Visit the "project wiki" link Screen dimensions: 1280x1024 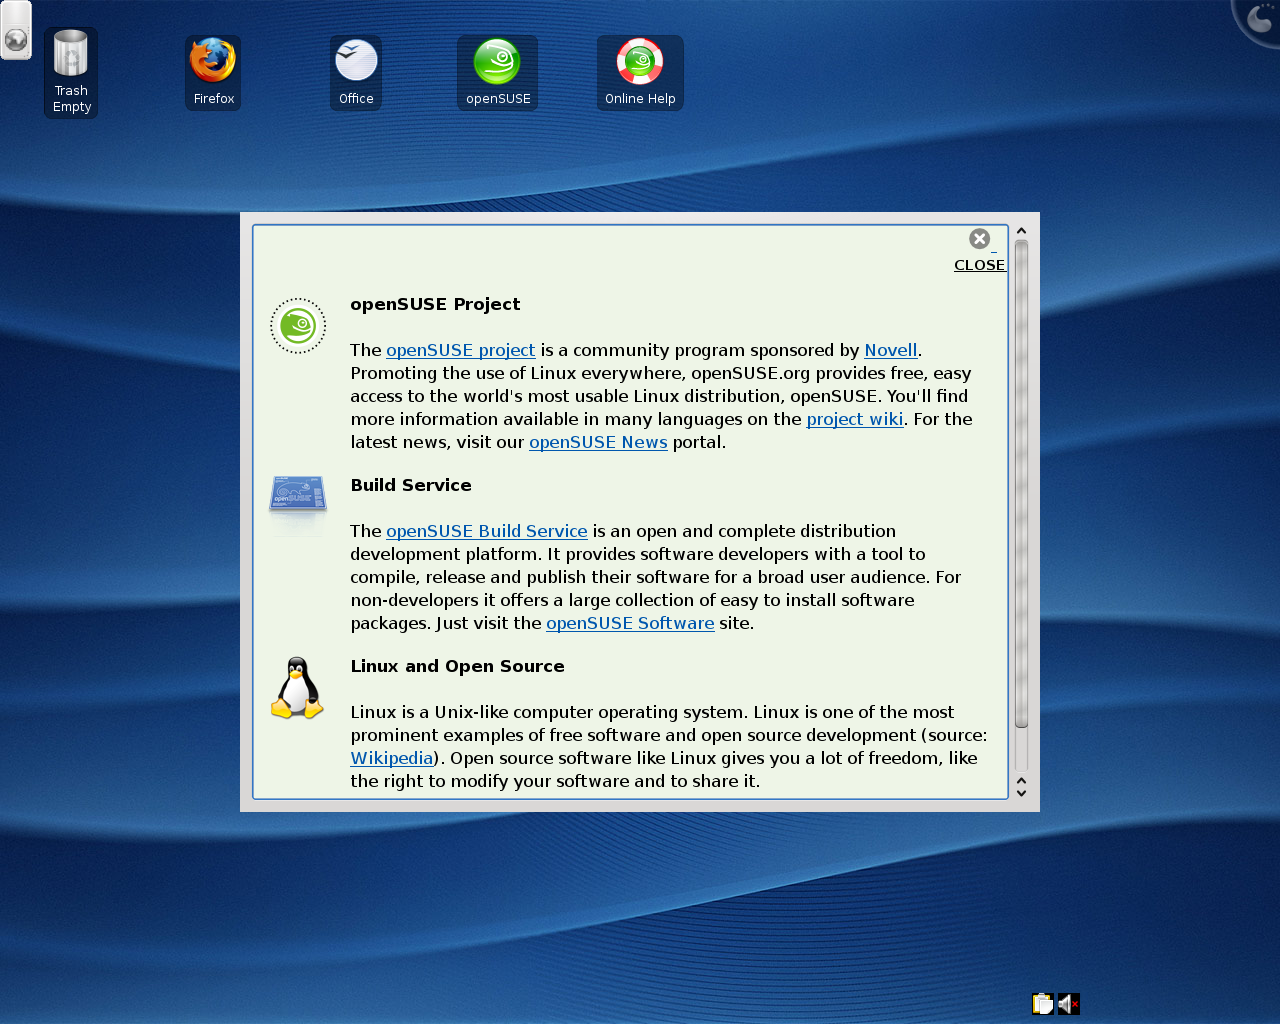855,419
